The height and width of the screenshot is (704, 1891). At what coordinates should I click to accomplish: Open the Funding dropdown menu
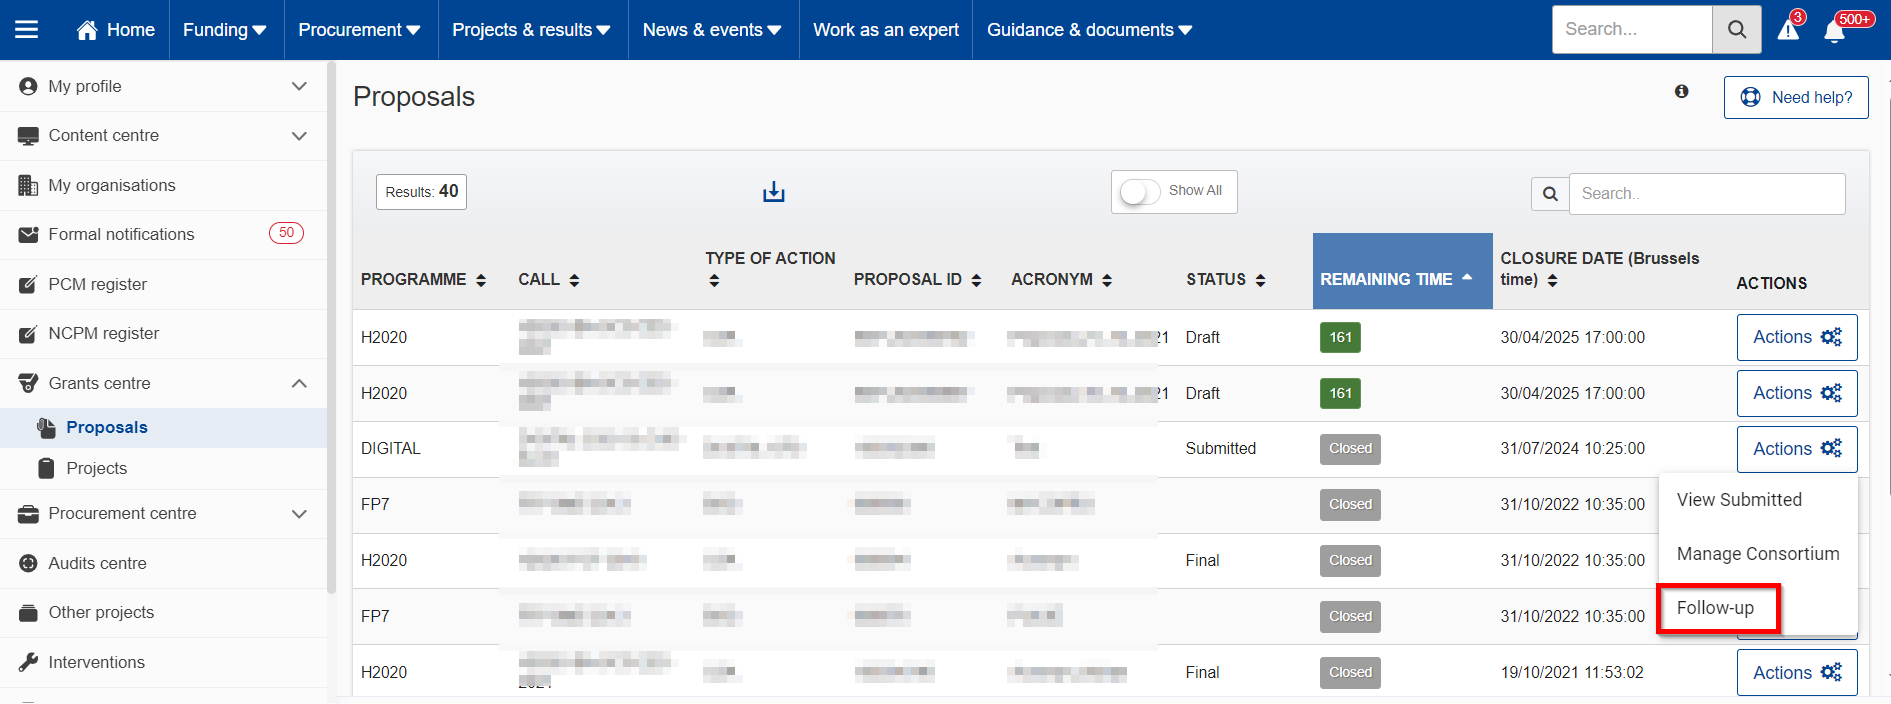point(225,30)
